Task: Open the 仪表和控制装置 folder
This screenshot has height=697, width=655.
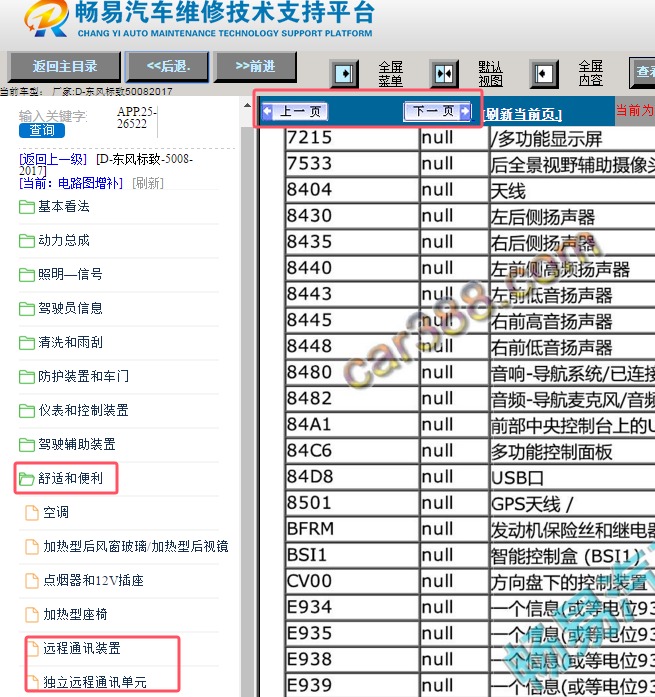Action: pyautogui.click(x=74, y=410)
